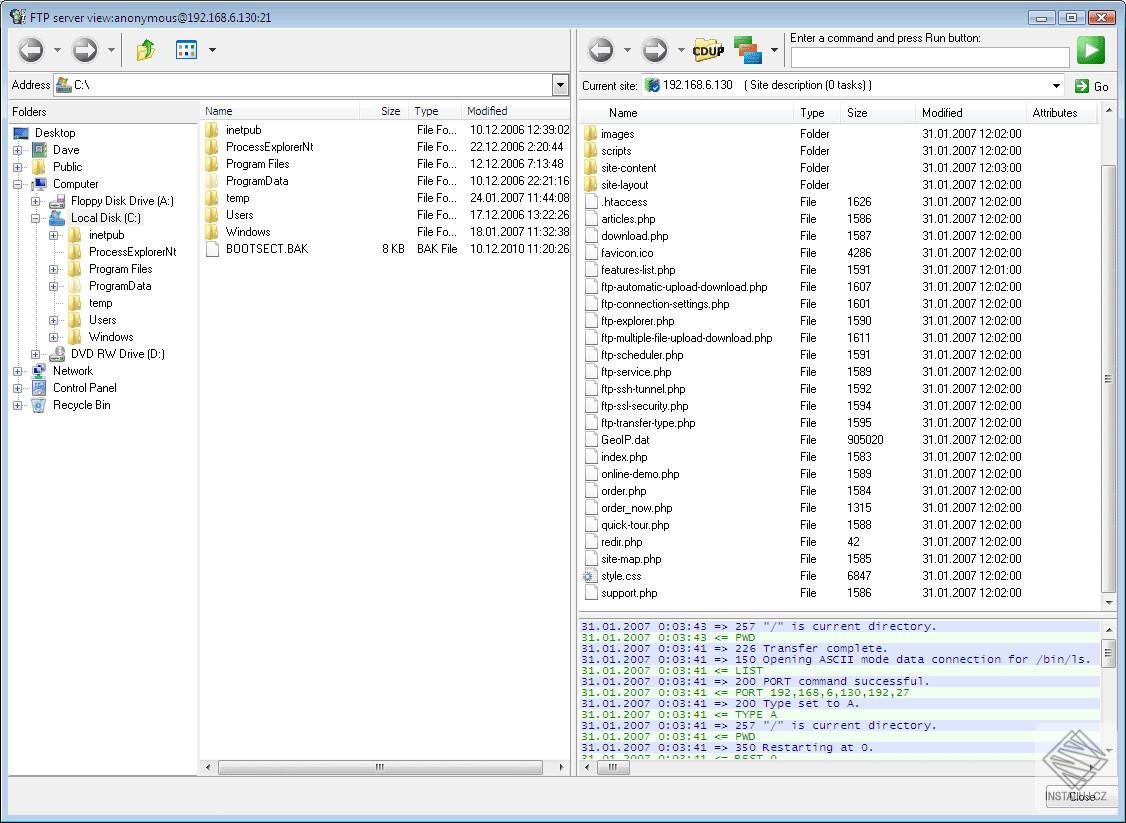
Task: Click the local pane horizontal scrollbar
Action: point(380,767)
